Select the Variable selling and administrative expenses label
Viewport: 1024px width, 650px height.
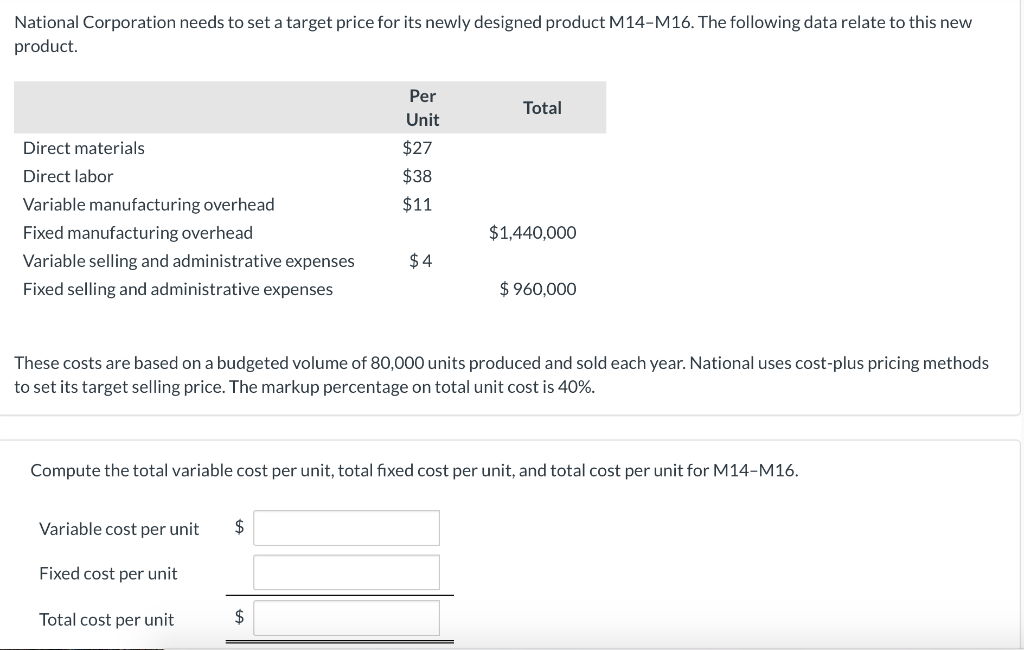click(189, 260)
